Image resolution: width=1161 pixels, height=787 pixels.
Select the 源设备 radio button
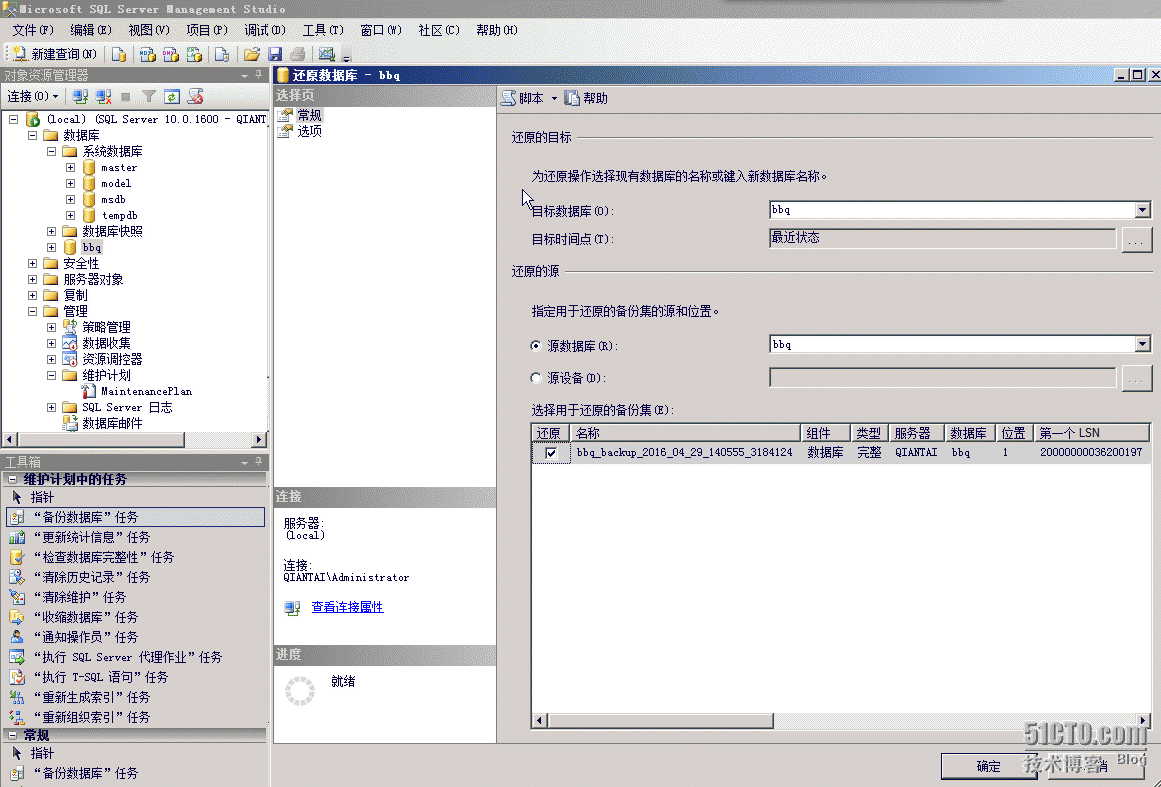(x=536, y=378)
